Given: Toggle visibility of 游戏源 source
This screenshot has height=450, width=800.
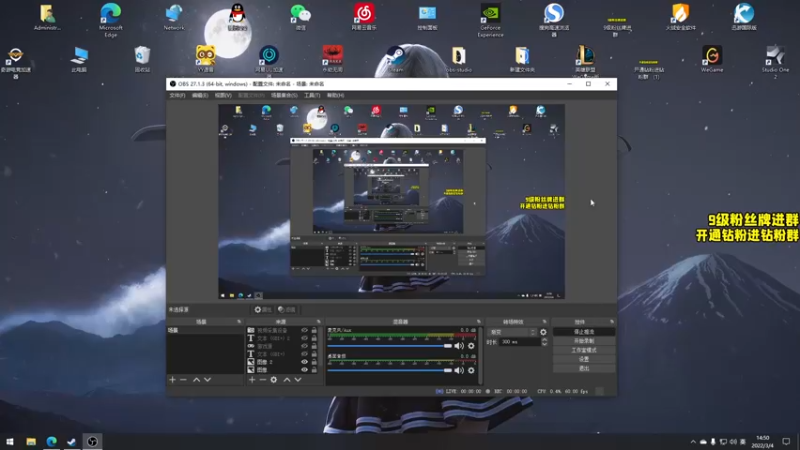Looking at the screenshot, I should 305,346.
